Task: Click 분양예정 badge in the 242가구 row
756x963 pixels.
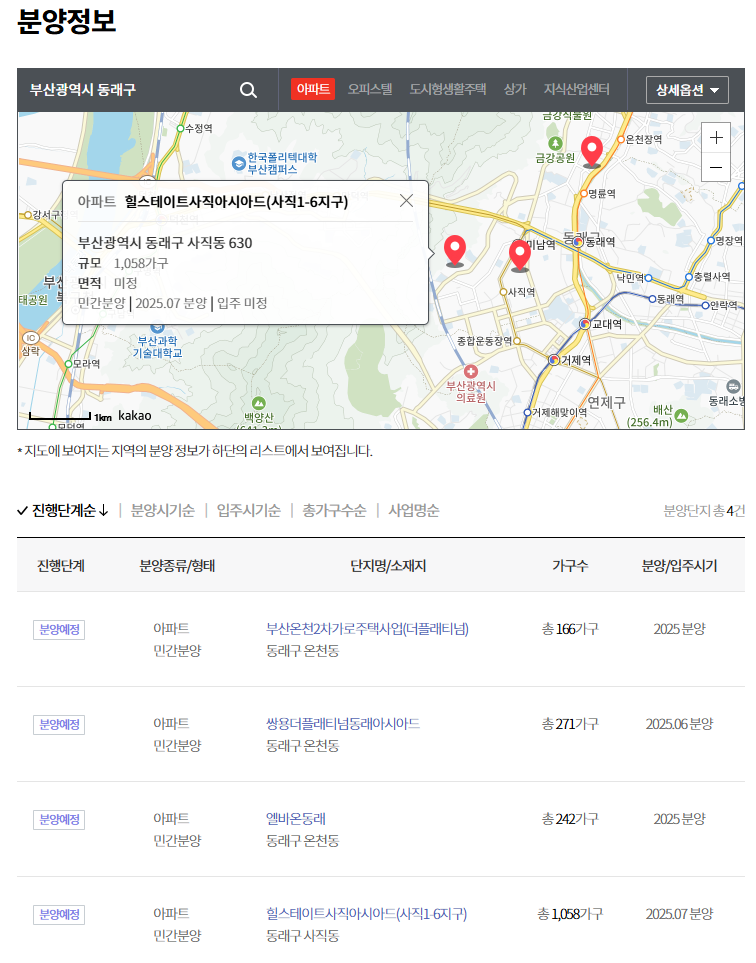Action: pyautogui.click(x=59, y=819)
